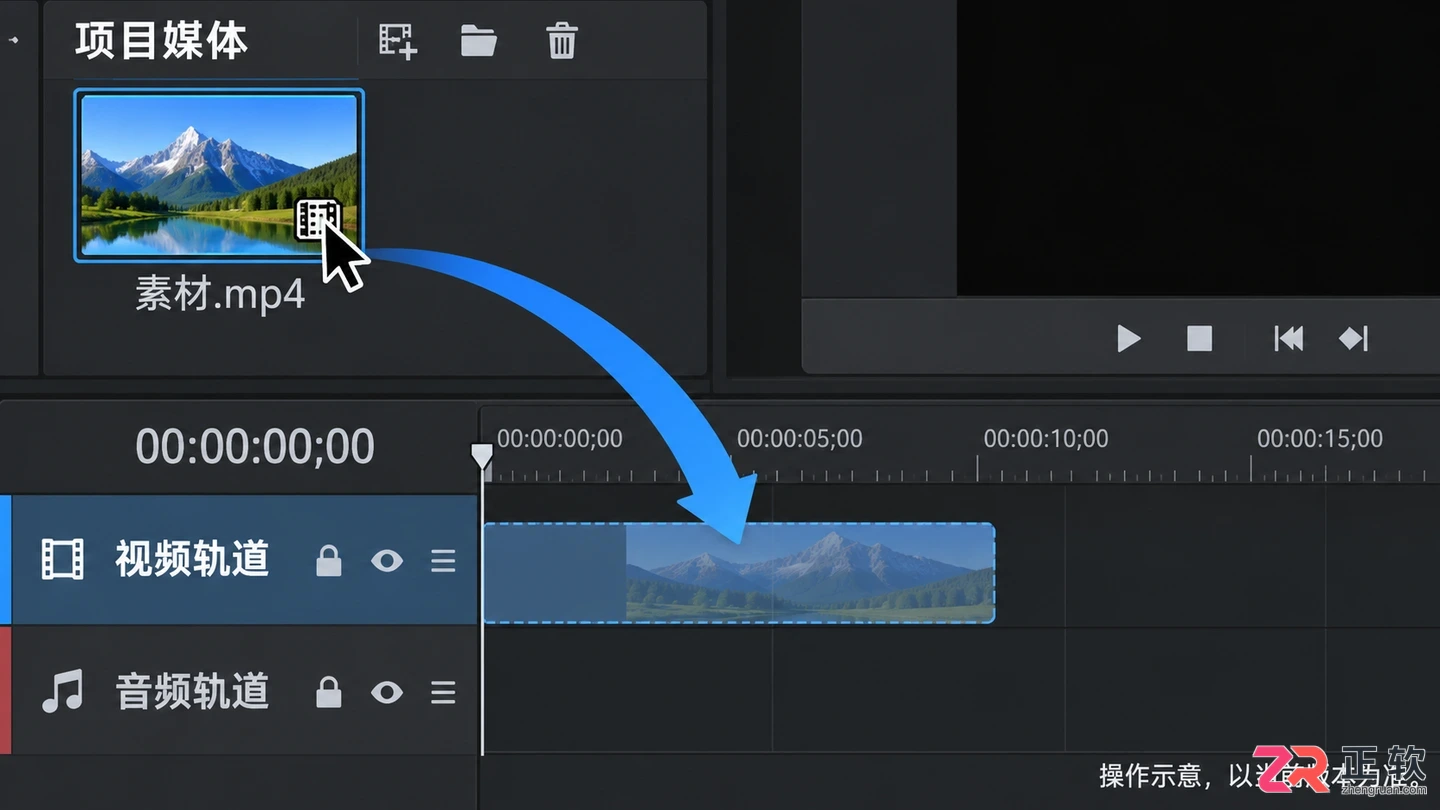1440x810 pixels.
Task: Lock the 音频轨道 track
Action: pyautogui.click(x=329, y=692)
